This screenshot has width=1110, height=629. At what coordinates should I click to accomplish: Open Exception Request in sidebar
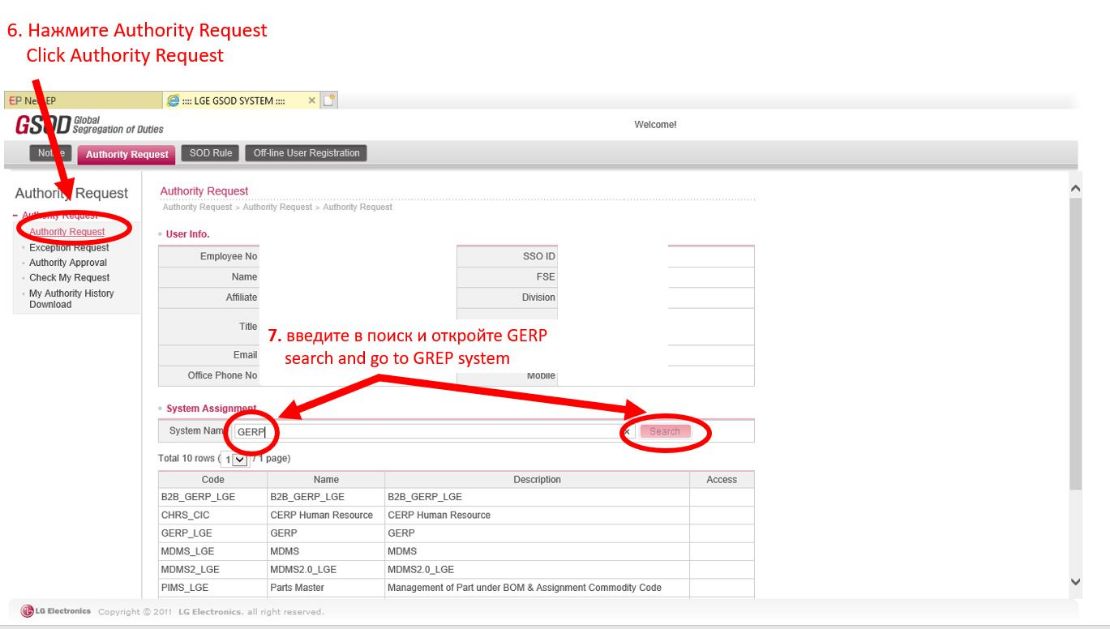tap(69, 248)
